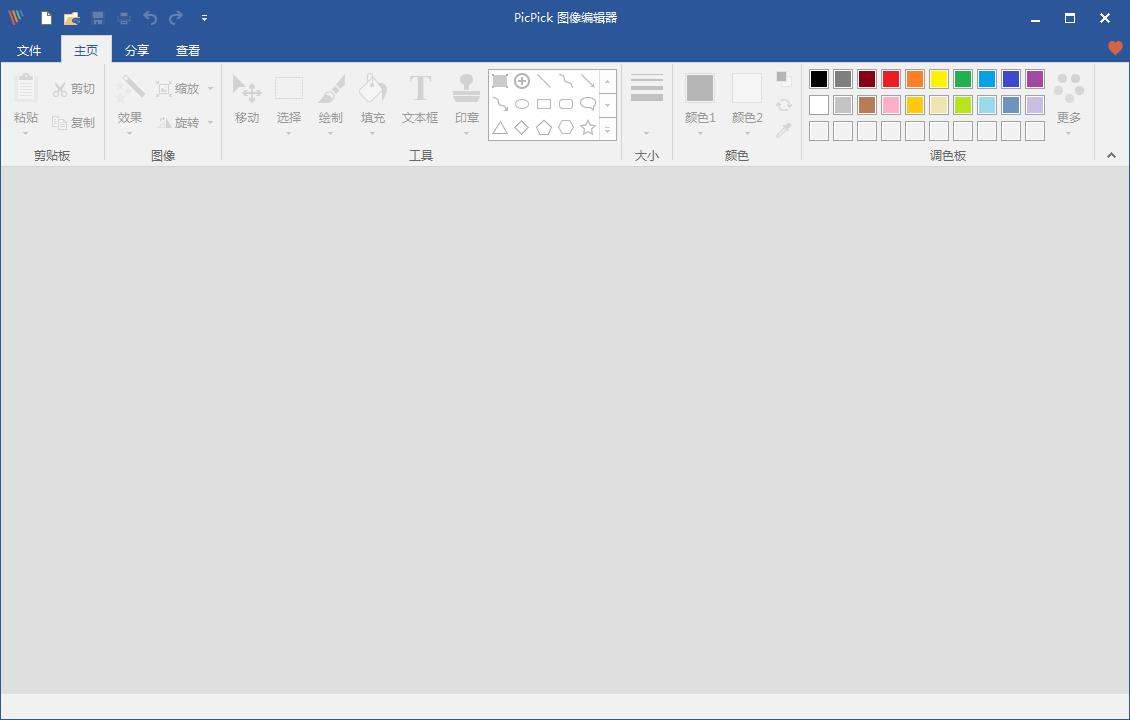This screenshot has height=720, width=1130.
Task: Click the Paste (粘贴) button
Action: click(26, 99)
